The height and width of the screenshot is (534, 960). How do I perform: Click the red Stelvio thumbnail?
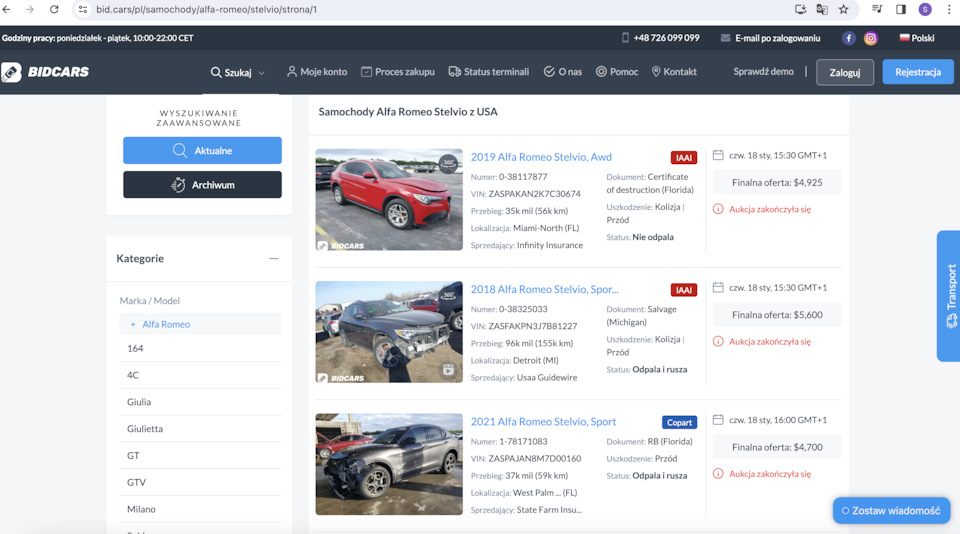click(x=389, y=200)
